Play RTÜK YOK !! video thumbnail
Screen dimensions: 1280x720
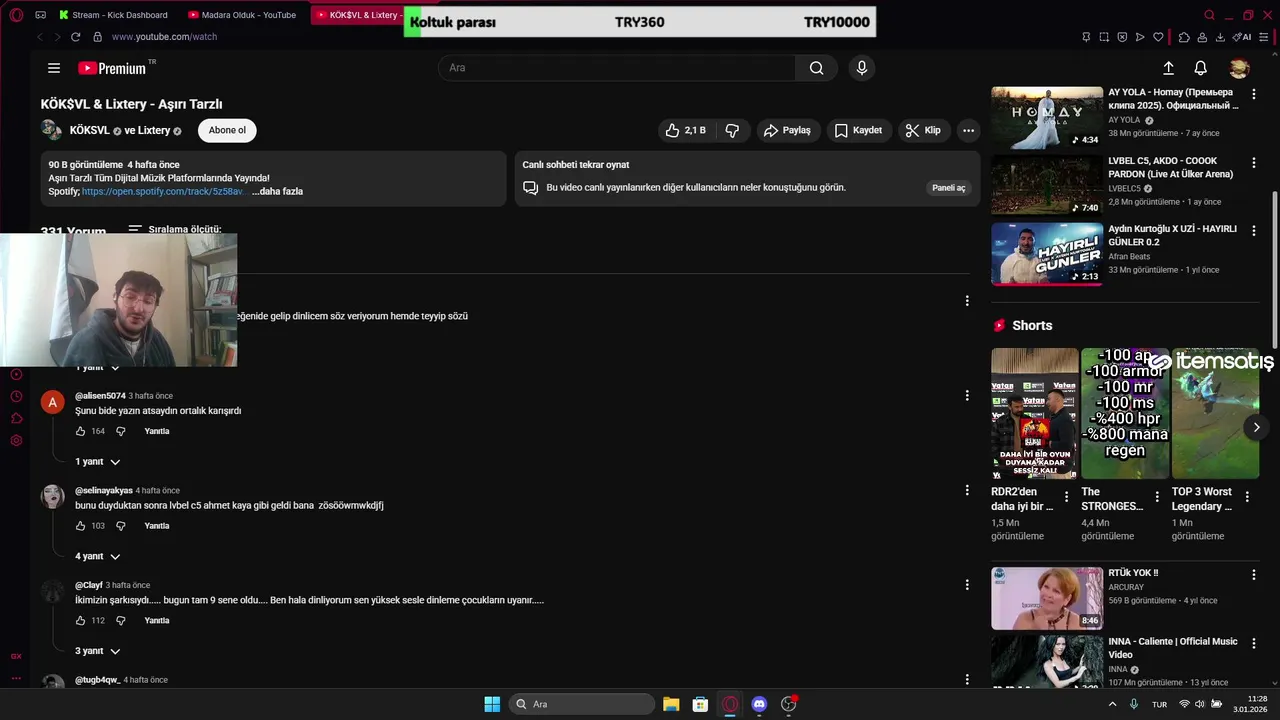1047,598
